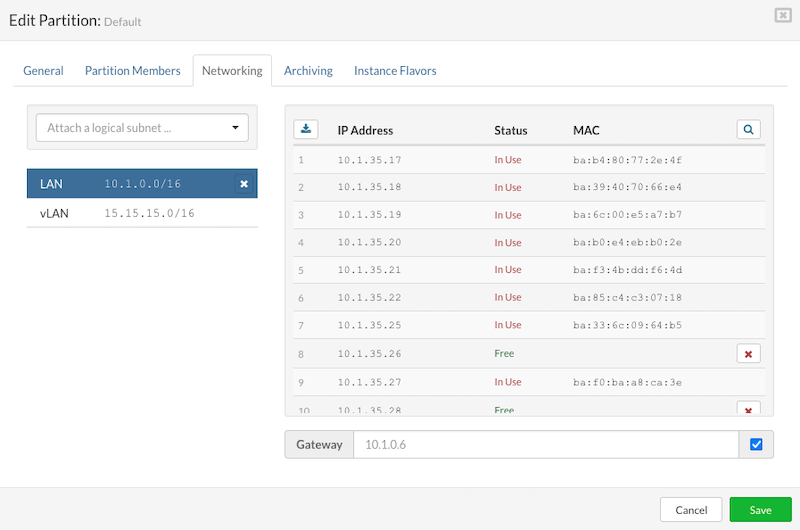Viewport: 800px width, 530px height.
Task: Open the Attach a logical subnet dropdown
Action: click(x=142, y=128)
